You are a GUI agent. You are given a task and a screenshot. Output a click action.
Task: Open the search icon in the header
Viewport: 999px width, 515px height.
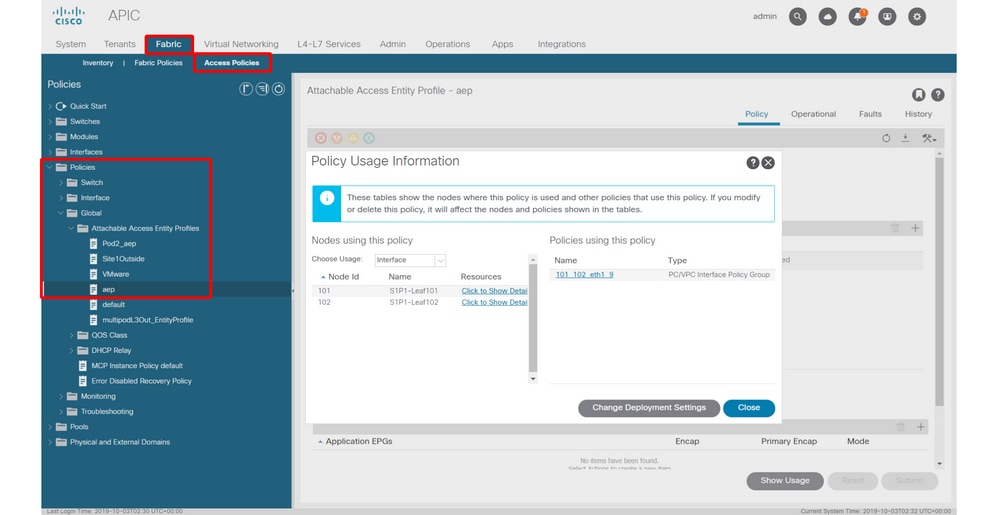(798, 17)
